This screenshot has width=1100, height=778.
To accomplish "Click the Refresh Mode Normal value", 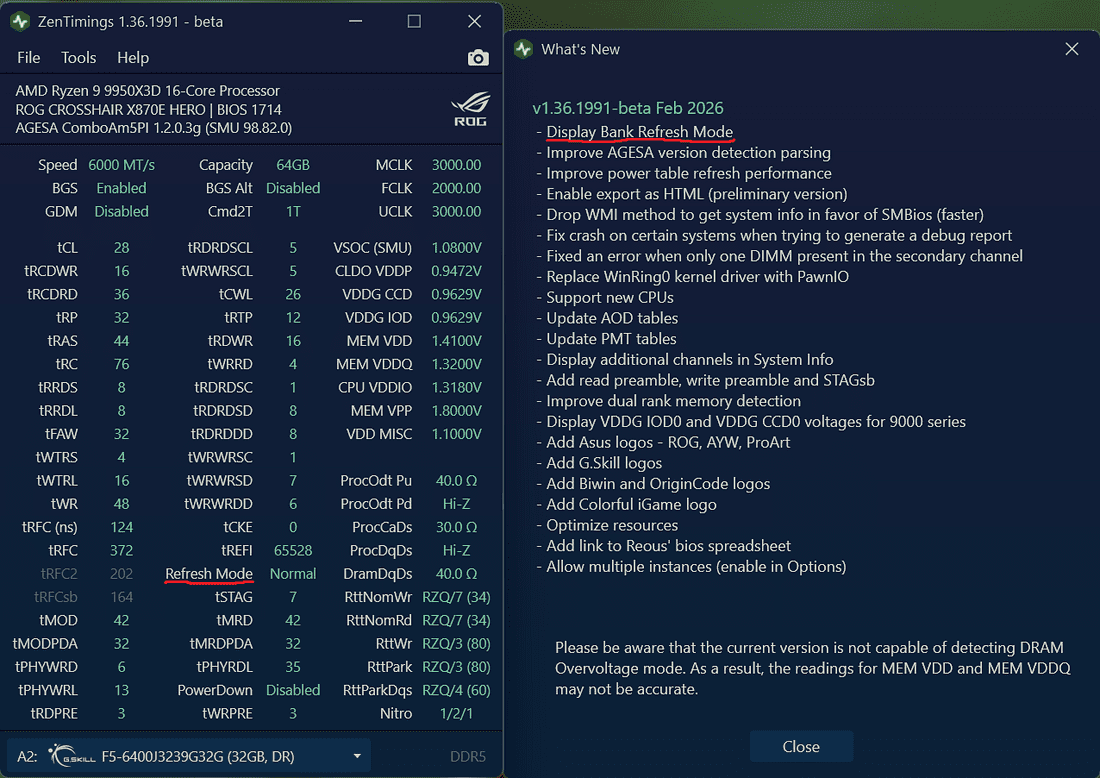I will pos(293,573).
